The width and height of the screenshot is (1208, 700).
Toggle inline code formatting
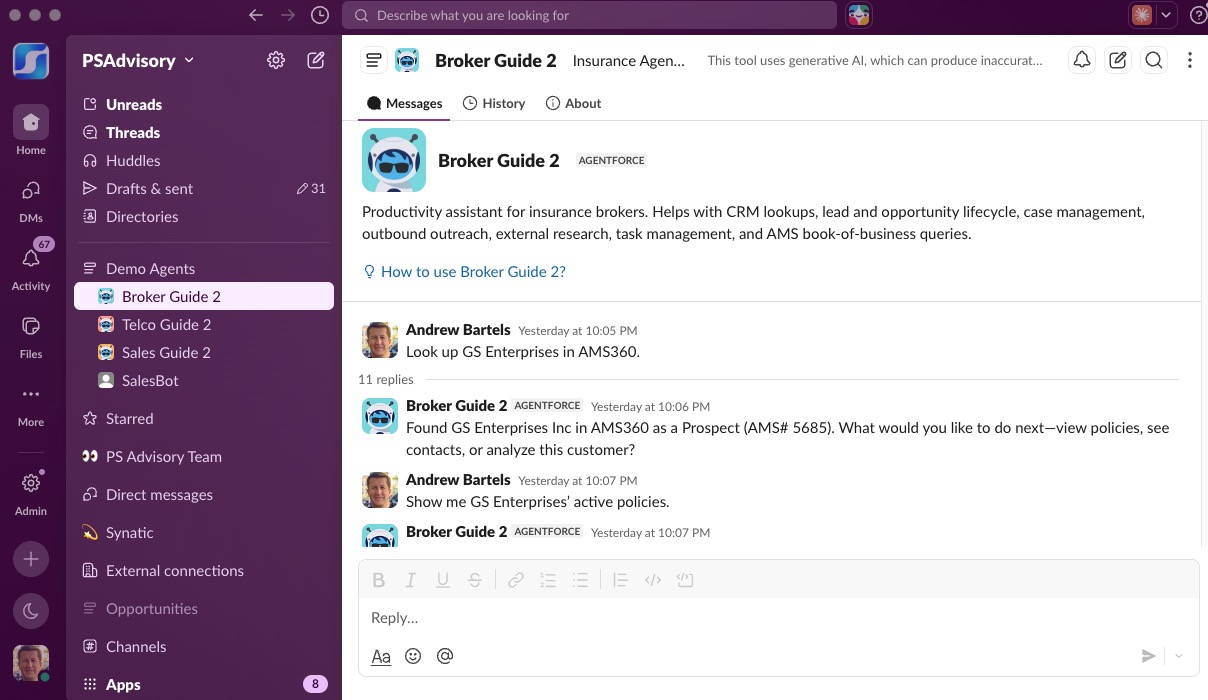[x=653, y=580]
